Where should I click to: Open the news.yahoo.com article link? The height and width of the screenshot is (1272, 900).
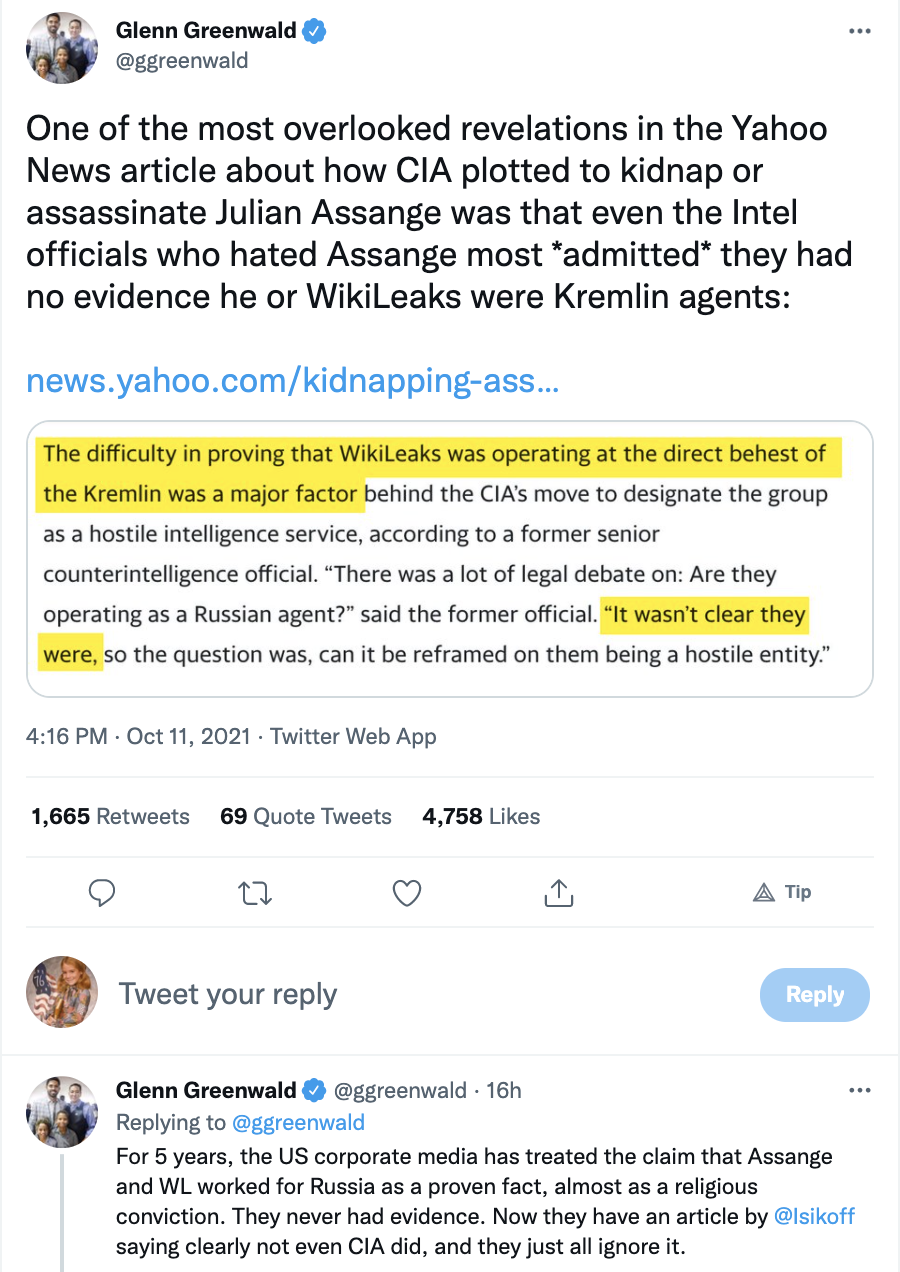(292, 381)
